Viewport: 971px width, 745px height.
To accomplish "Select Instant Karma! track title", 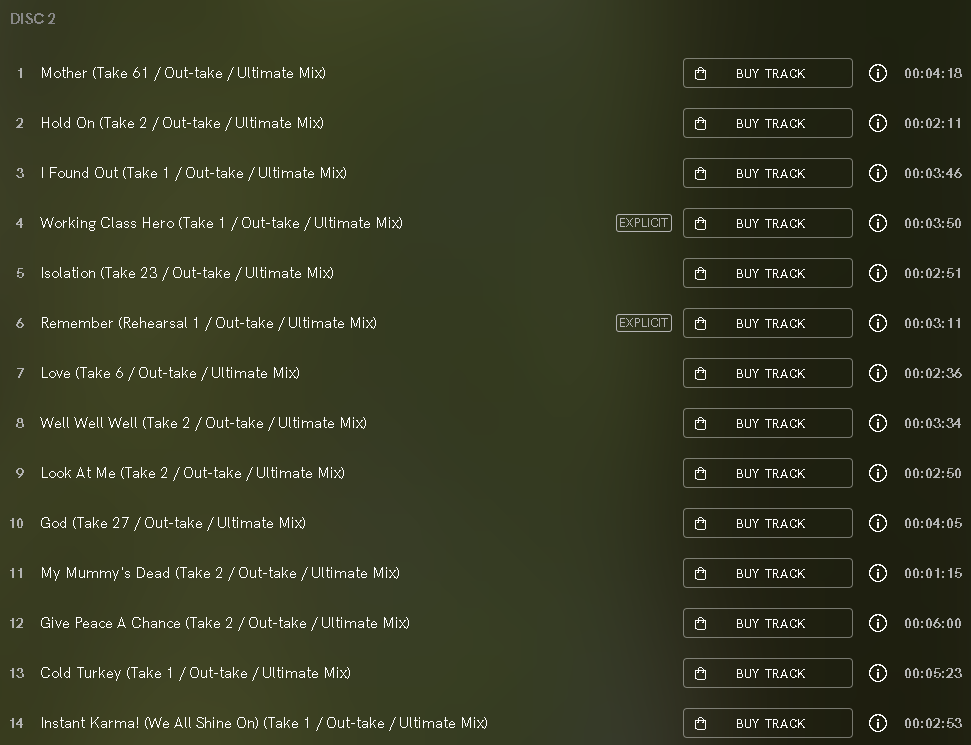I will point(264,723).
